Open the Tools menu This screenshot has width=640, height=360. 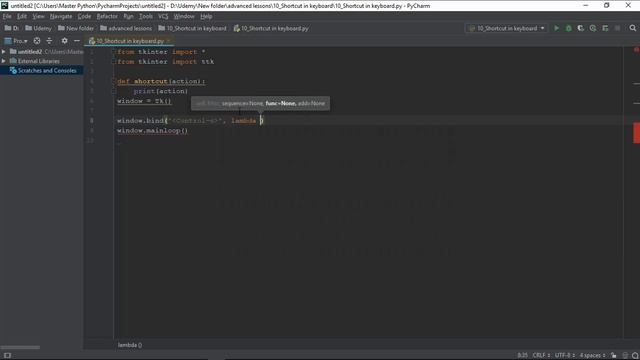coord(146,16)
